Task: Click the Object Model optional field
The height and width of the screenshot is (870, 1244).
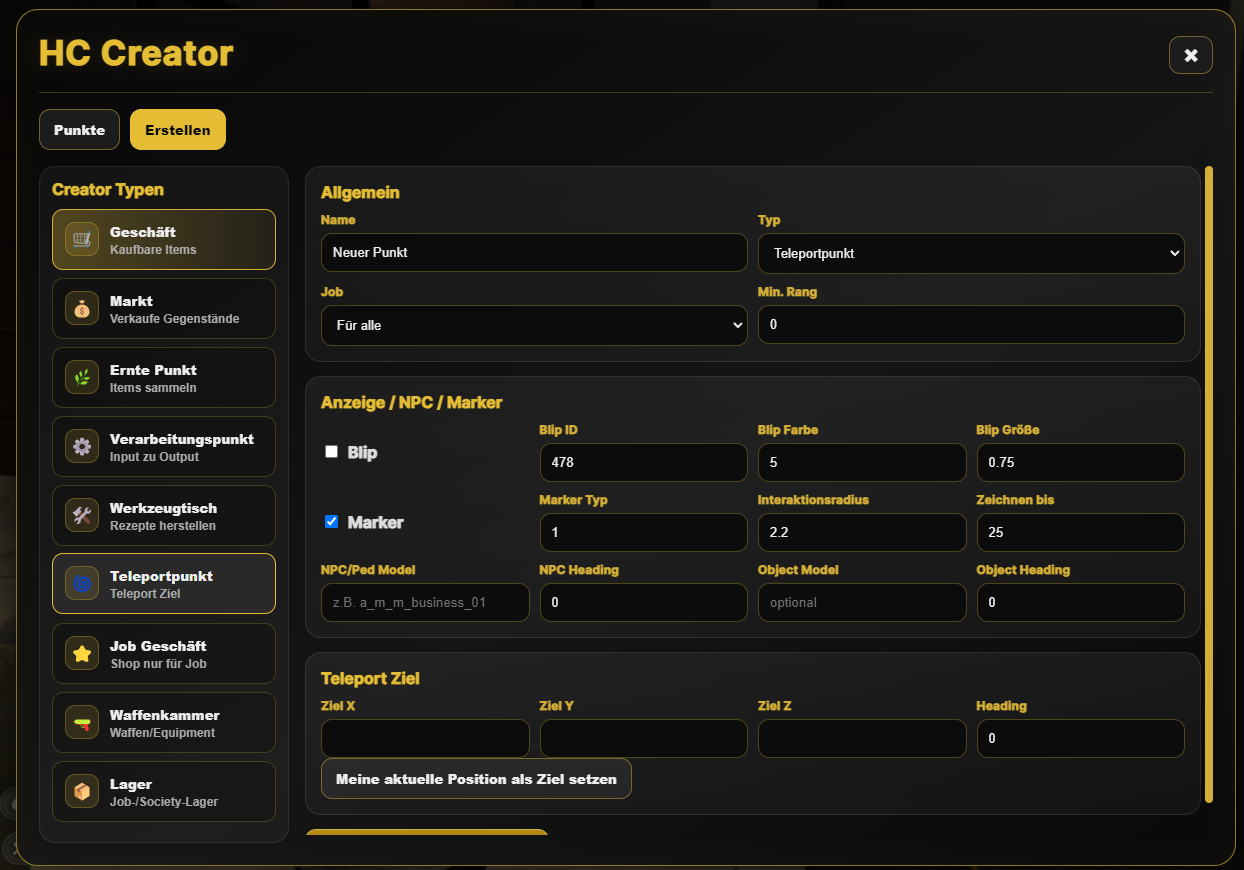Action: pos(862,602)
